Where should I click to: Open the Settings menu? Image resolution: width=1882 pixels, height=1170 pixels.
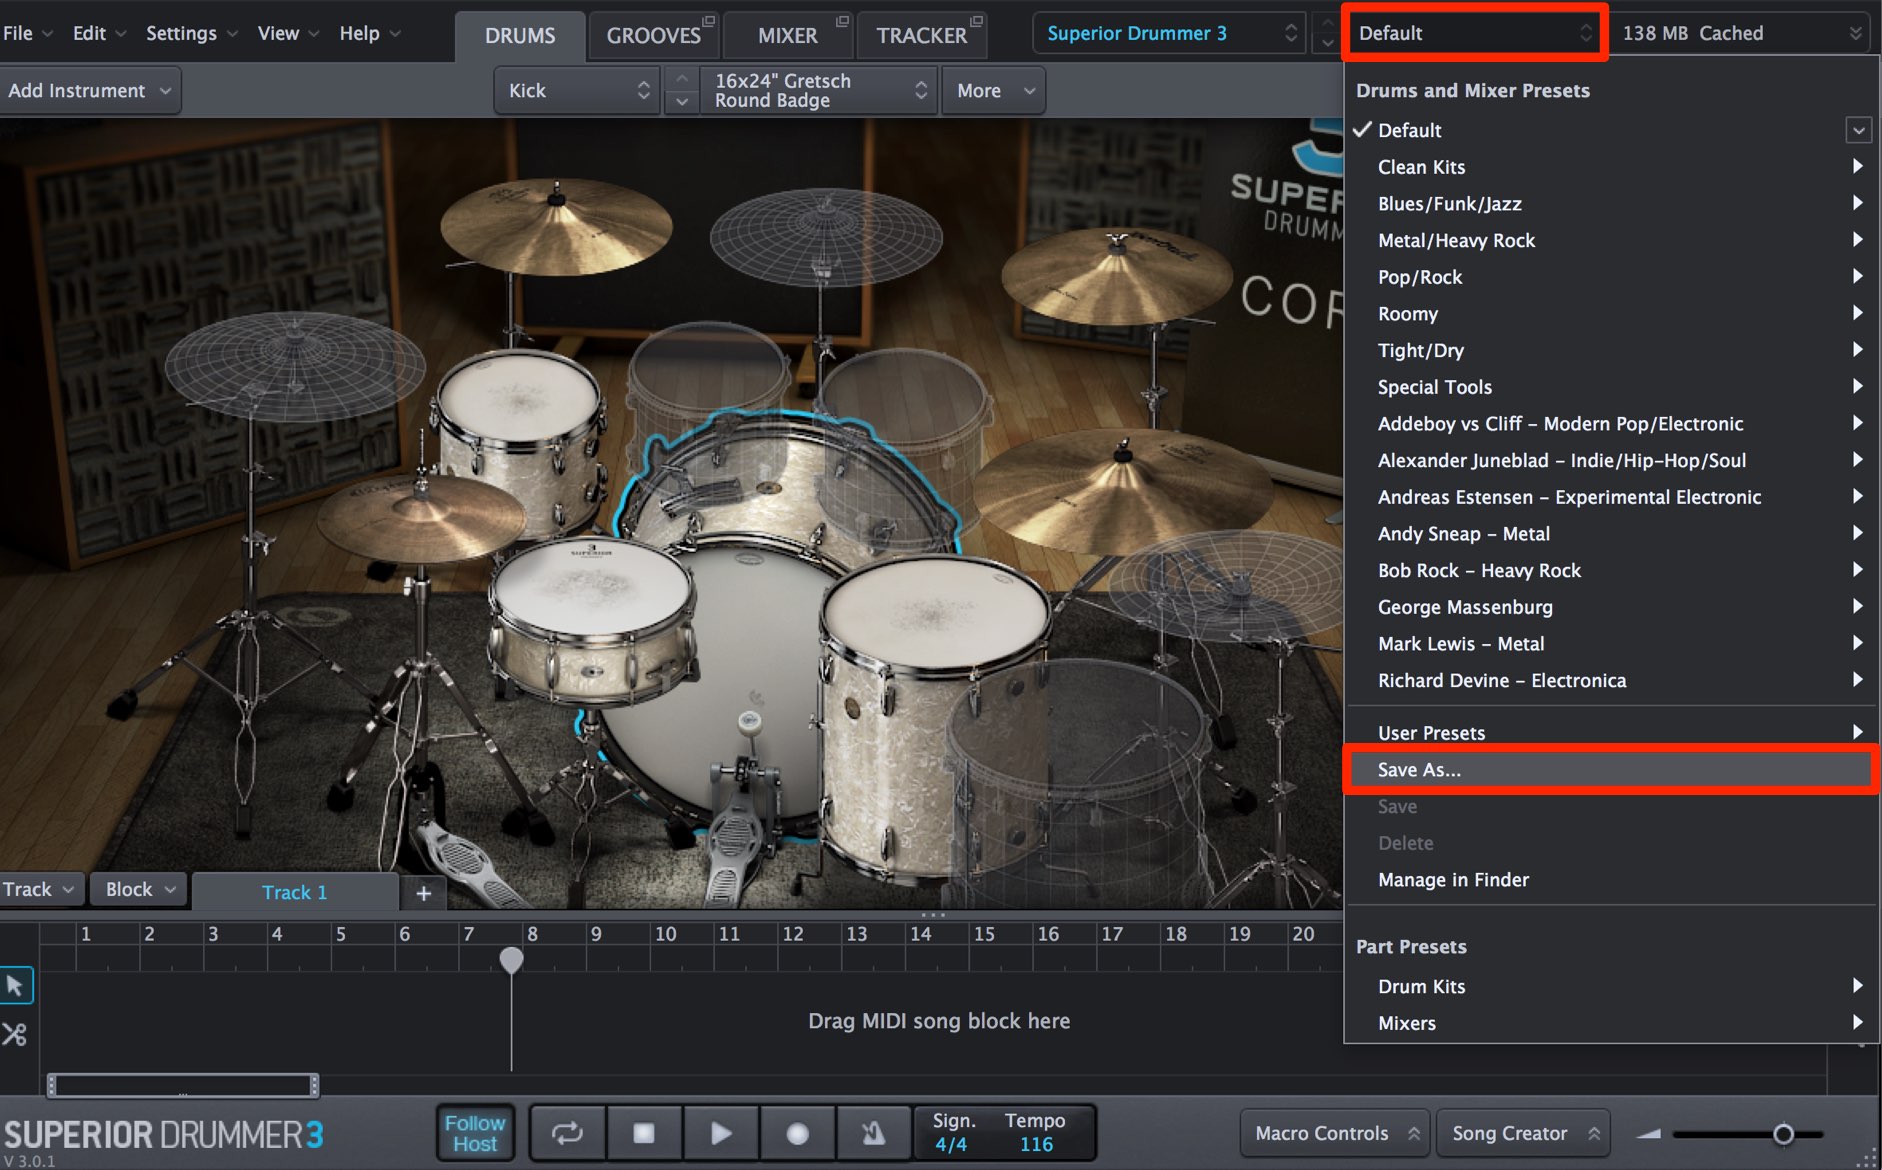coord(191,33)
